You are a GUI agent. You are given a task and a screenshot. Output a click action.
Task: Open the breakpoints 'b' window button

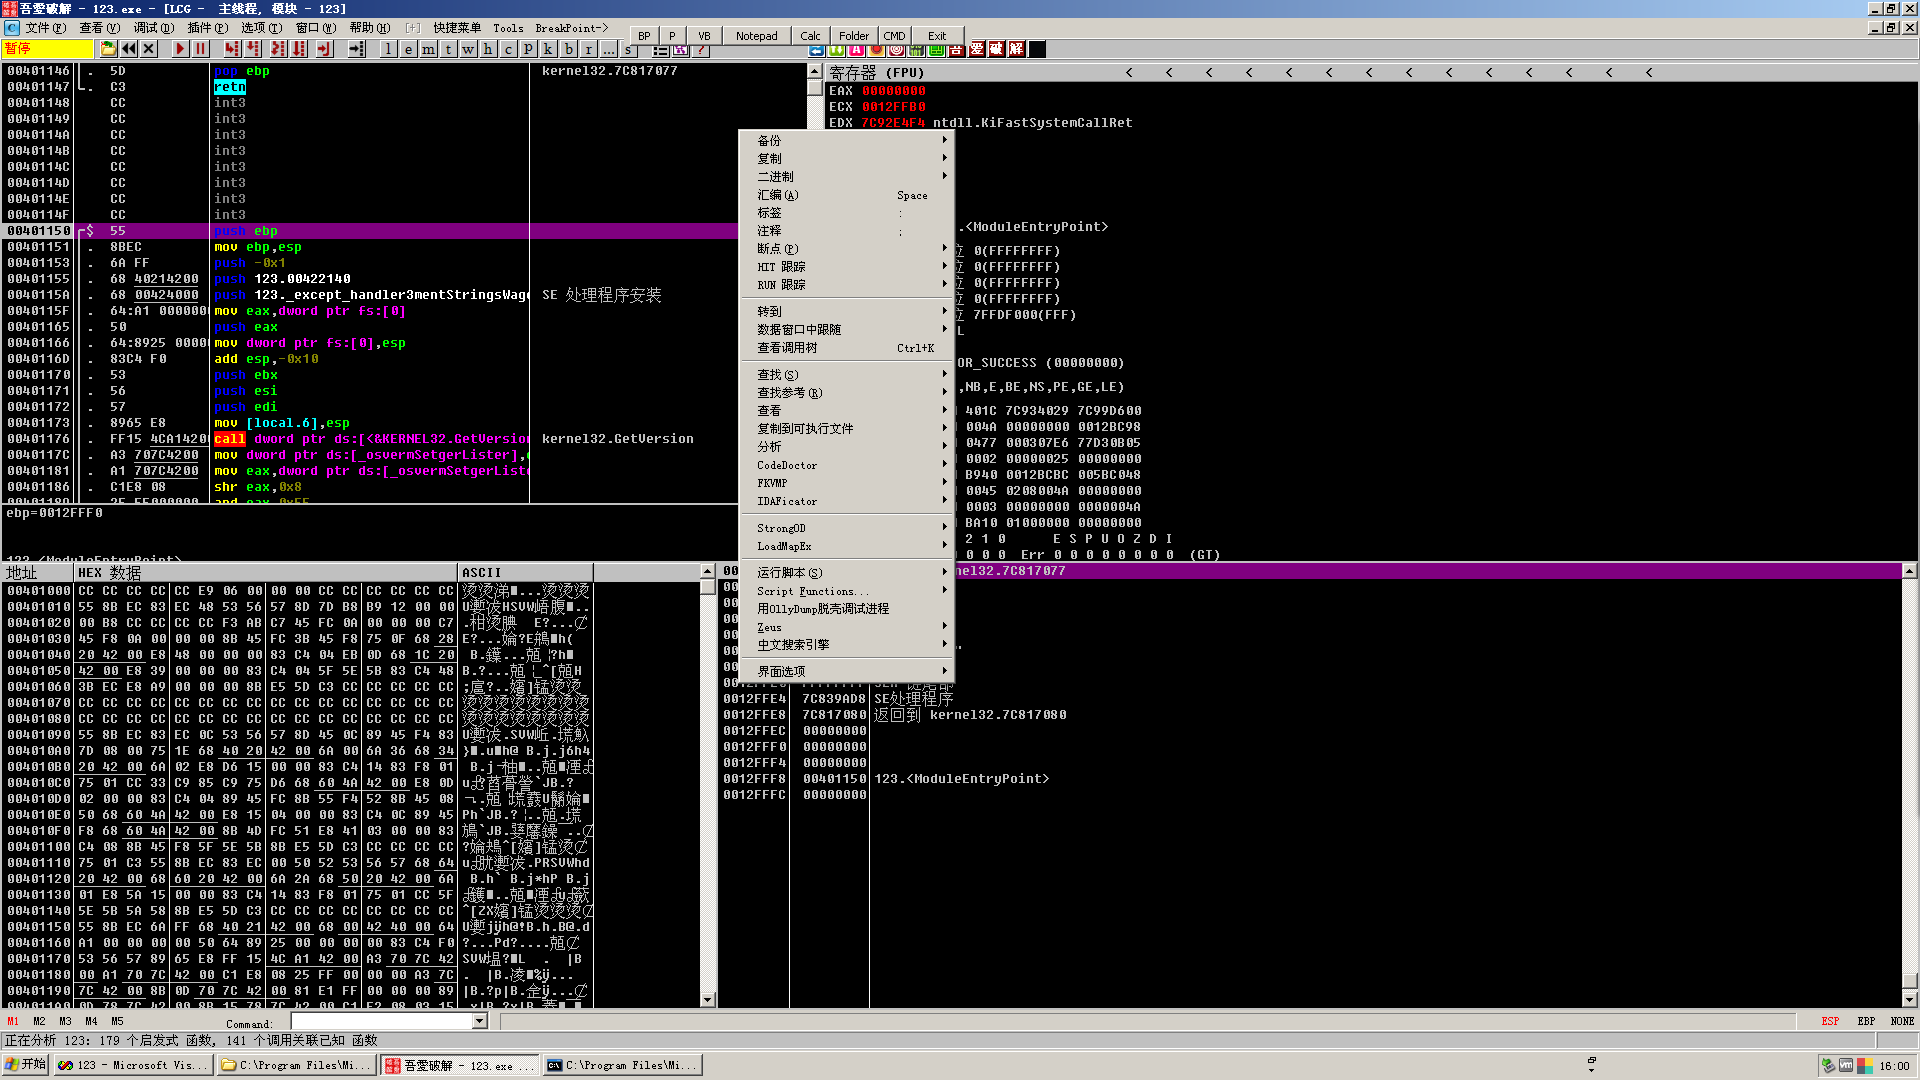pos(568,49)
